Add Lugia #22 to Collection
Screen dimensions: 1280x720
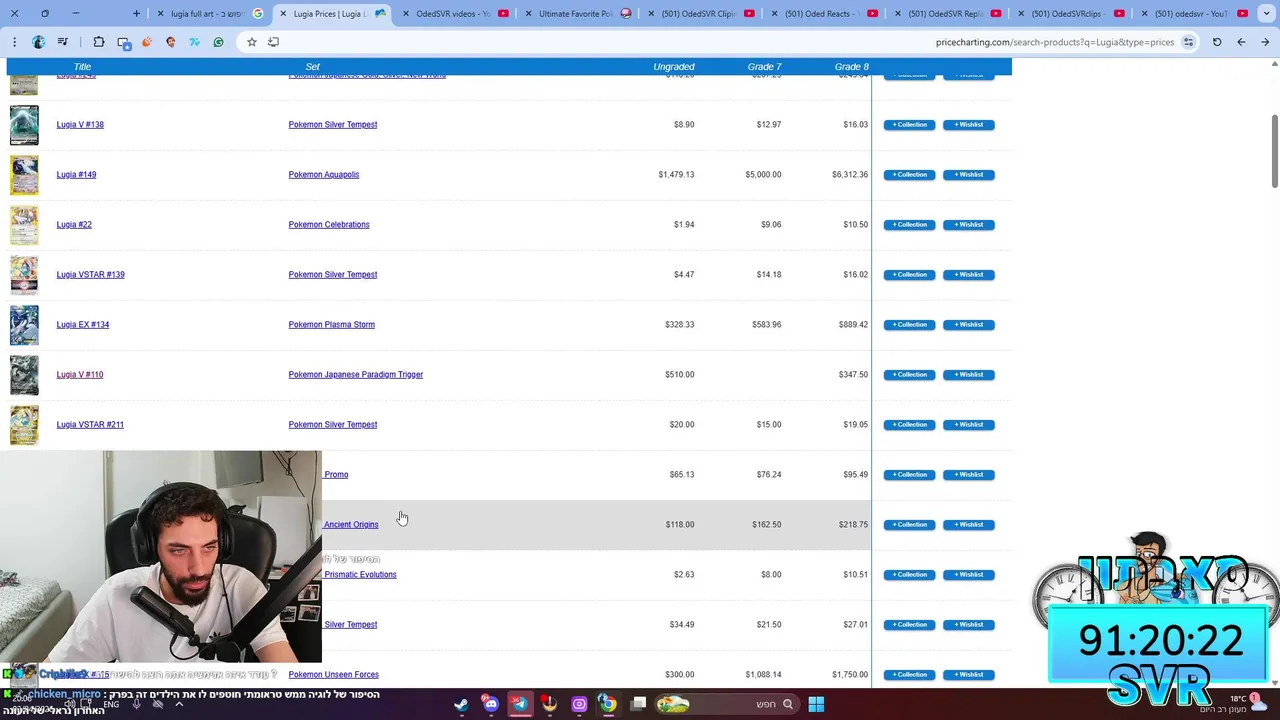[x=909, y=225]
